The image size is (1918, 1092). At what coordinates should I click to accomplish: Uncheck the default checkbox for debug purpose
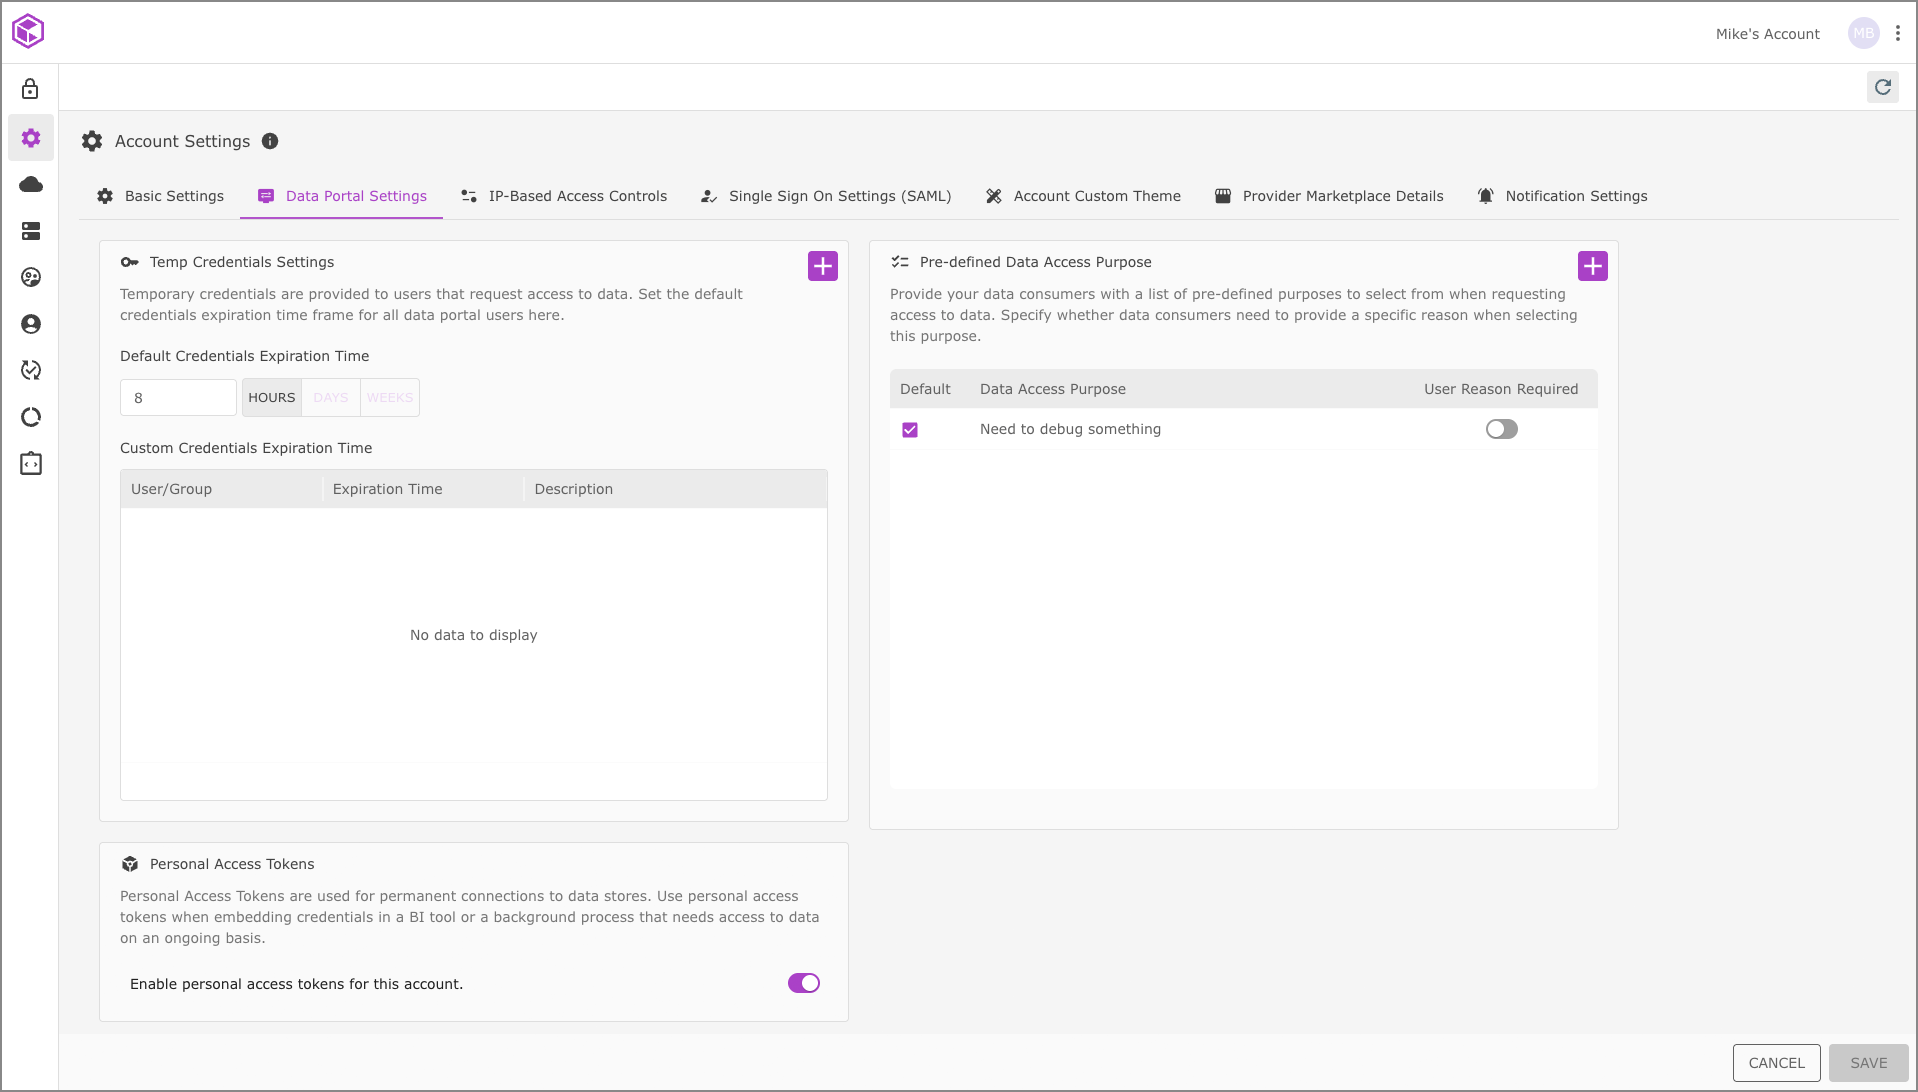[910, 430]
